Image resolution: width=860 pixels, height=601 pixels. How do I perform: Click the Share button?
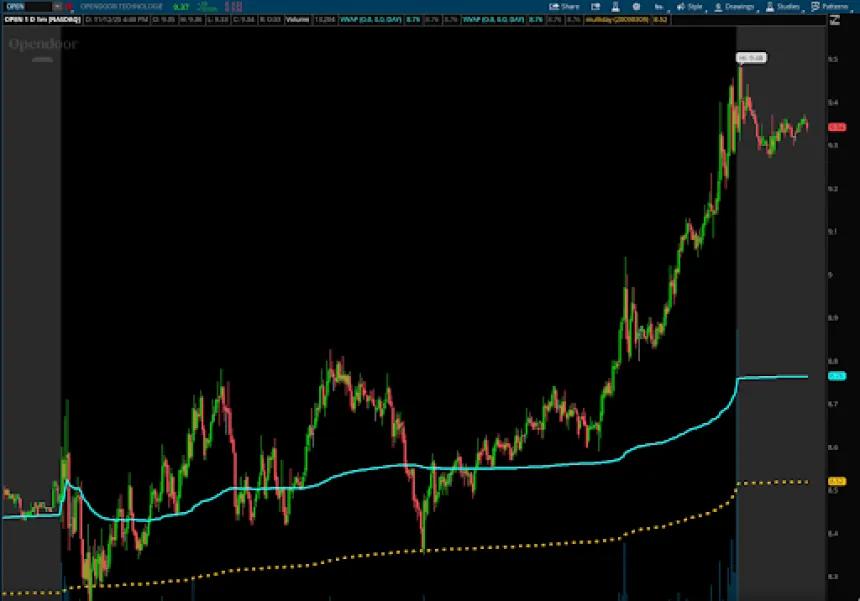point(564,7)
